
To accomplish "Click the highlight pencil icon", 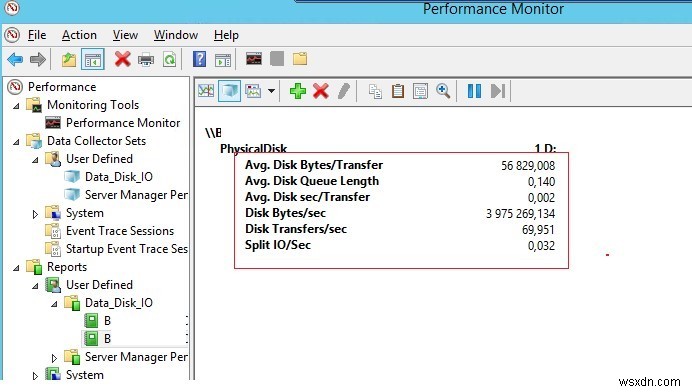I will click(x=344, y=91).
